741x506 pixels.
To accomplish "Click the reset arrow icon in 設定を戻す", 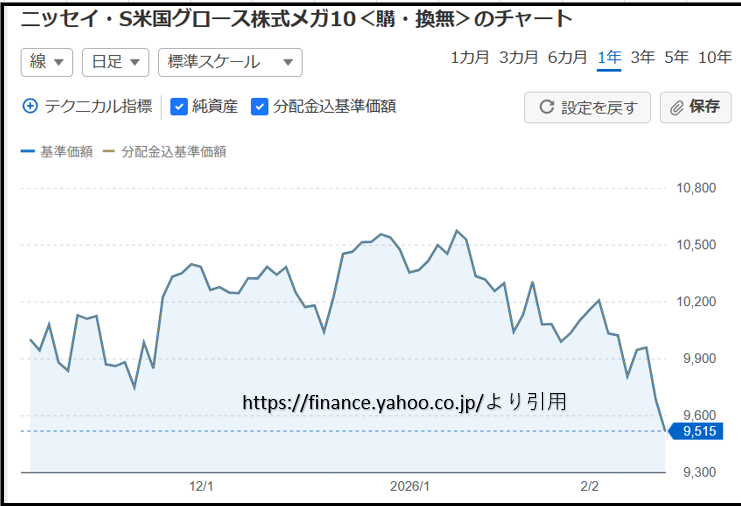I will point(547,108).
